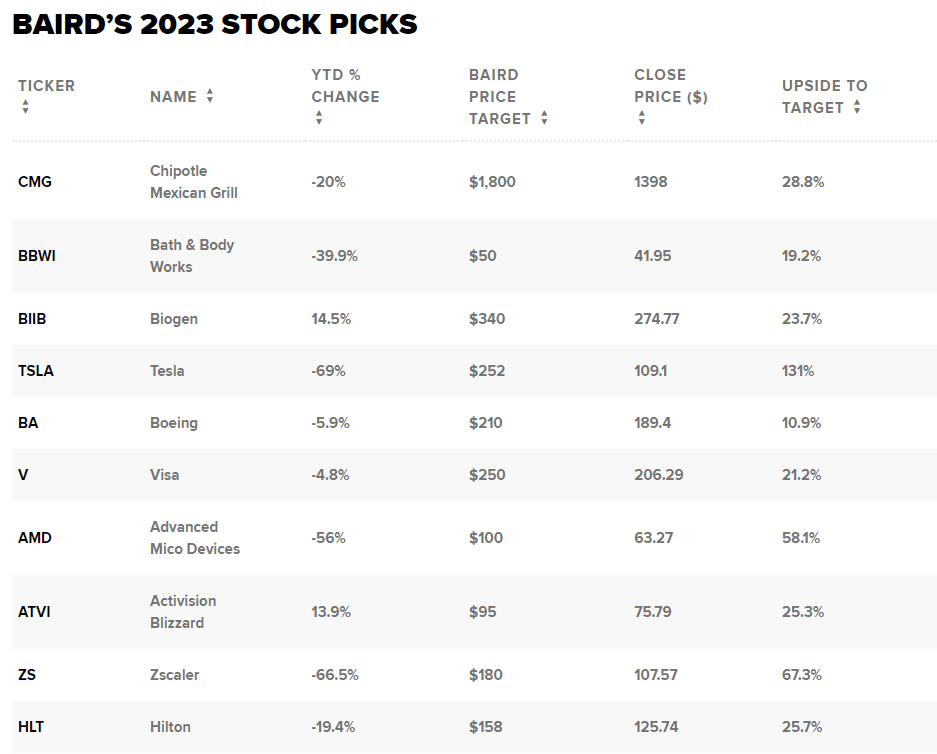Click the Baird's 2023 Stock Picks title
The height and width of the screenshot is (754, 937).
coord(215,25)
